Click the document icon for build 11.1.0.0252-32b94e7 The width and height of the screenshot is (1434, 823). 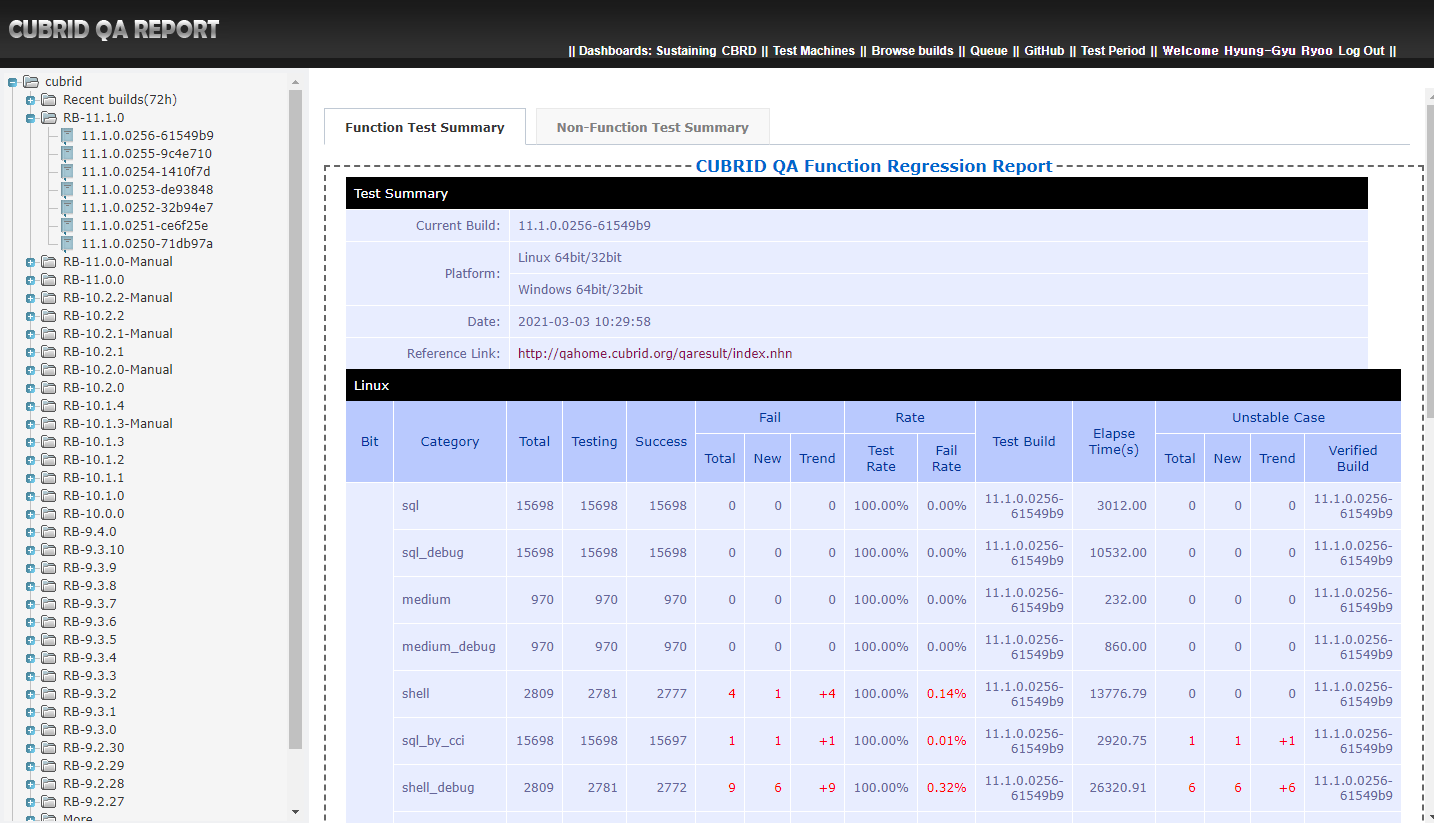point(67,208)
